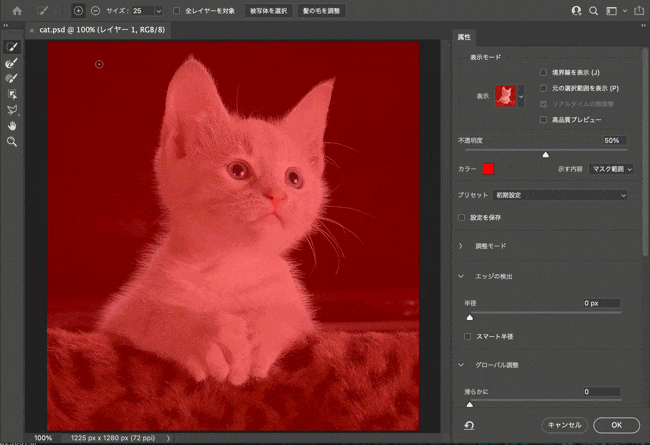Select the Refine Edge Brush tool
The height and width of the screenshot is (445, 650).
coord(12,63)
